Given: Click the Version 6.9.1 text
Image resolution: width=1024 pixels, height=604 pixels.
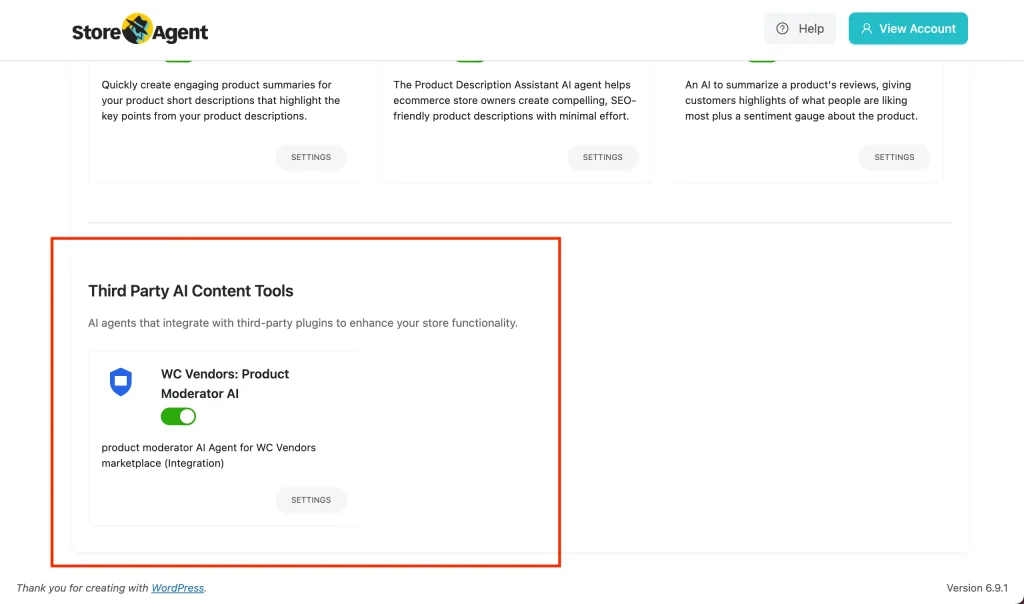Looking at the screenshot, I should [x=977, y=588].
